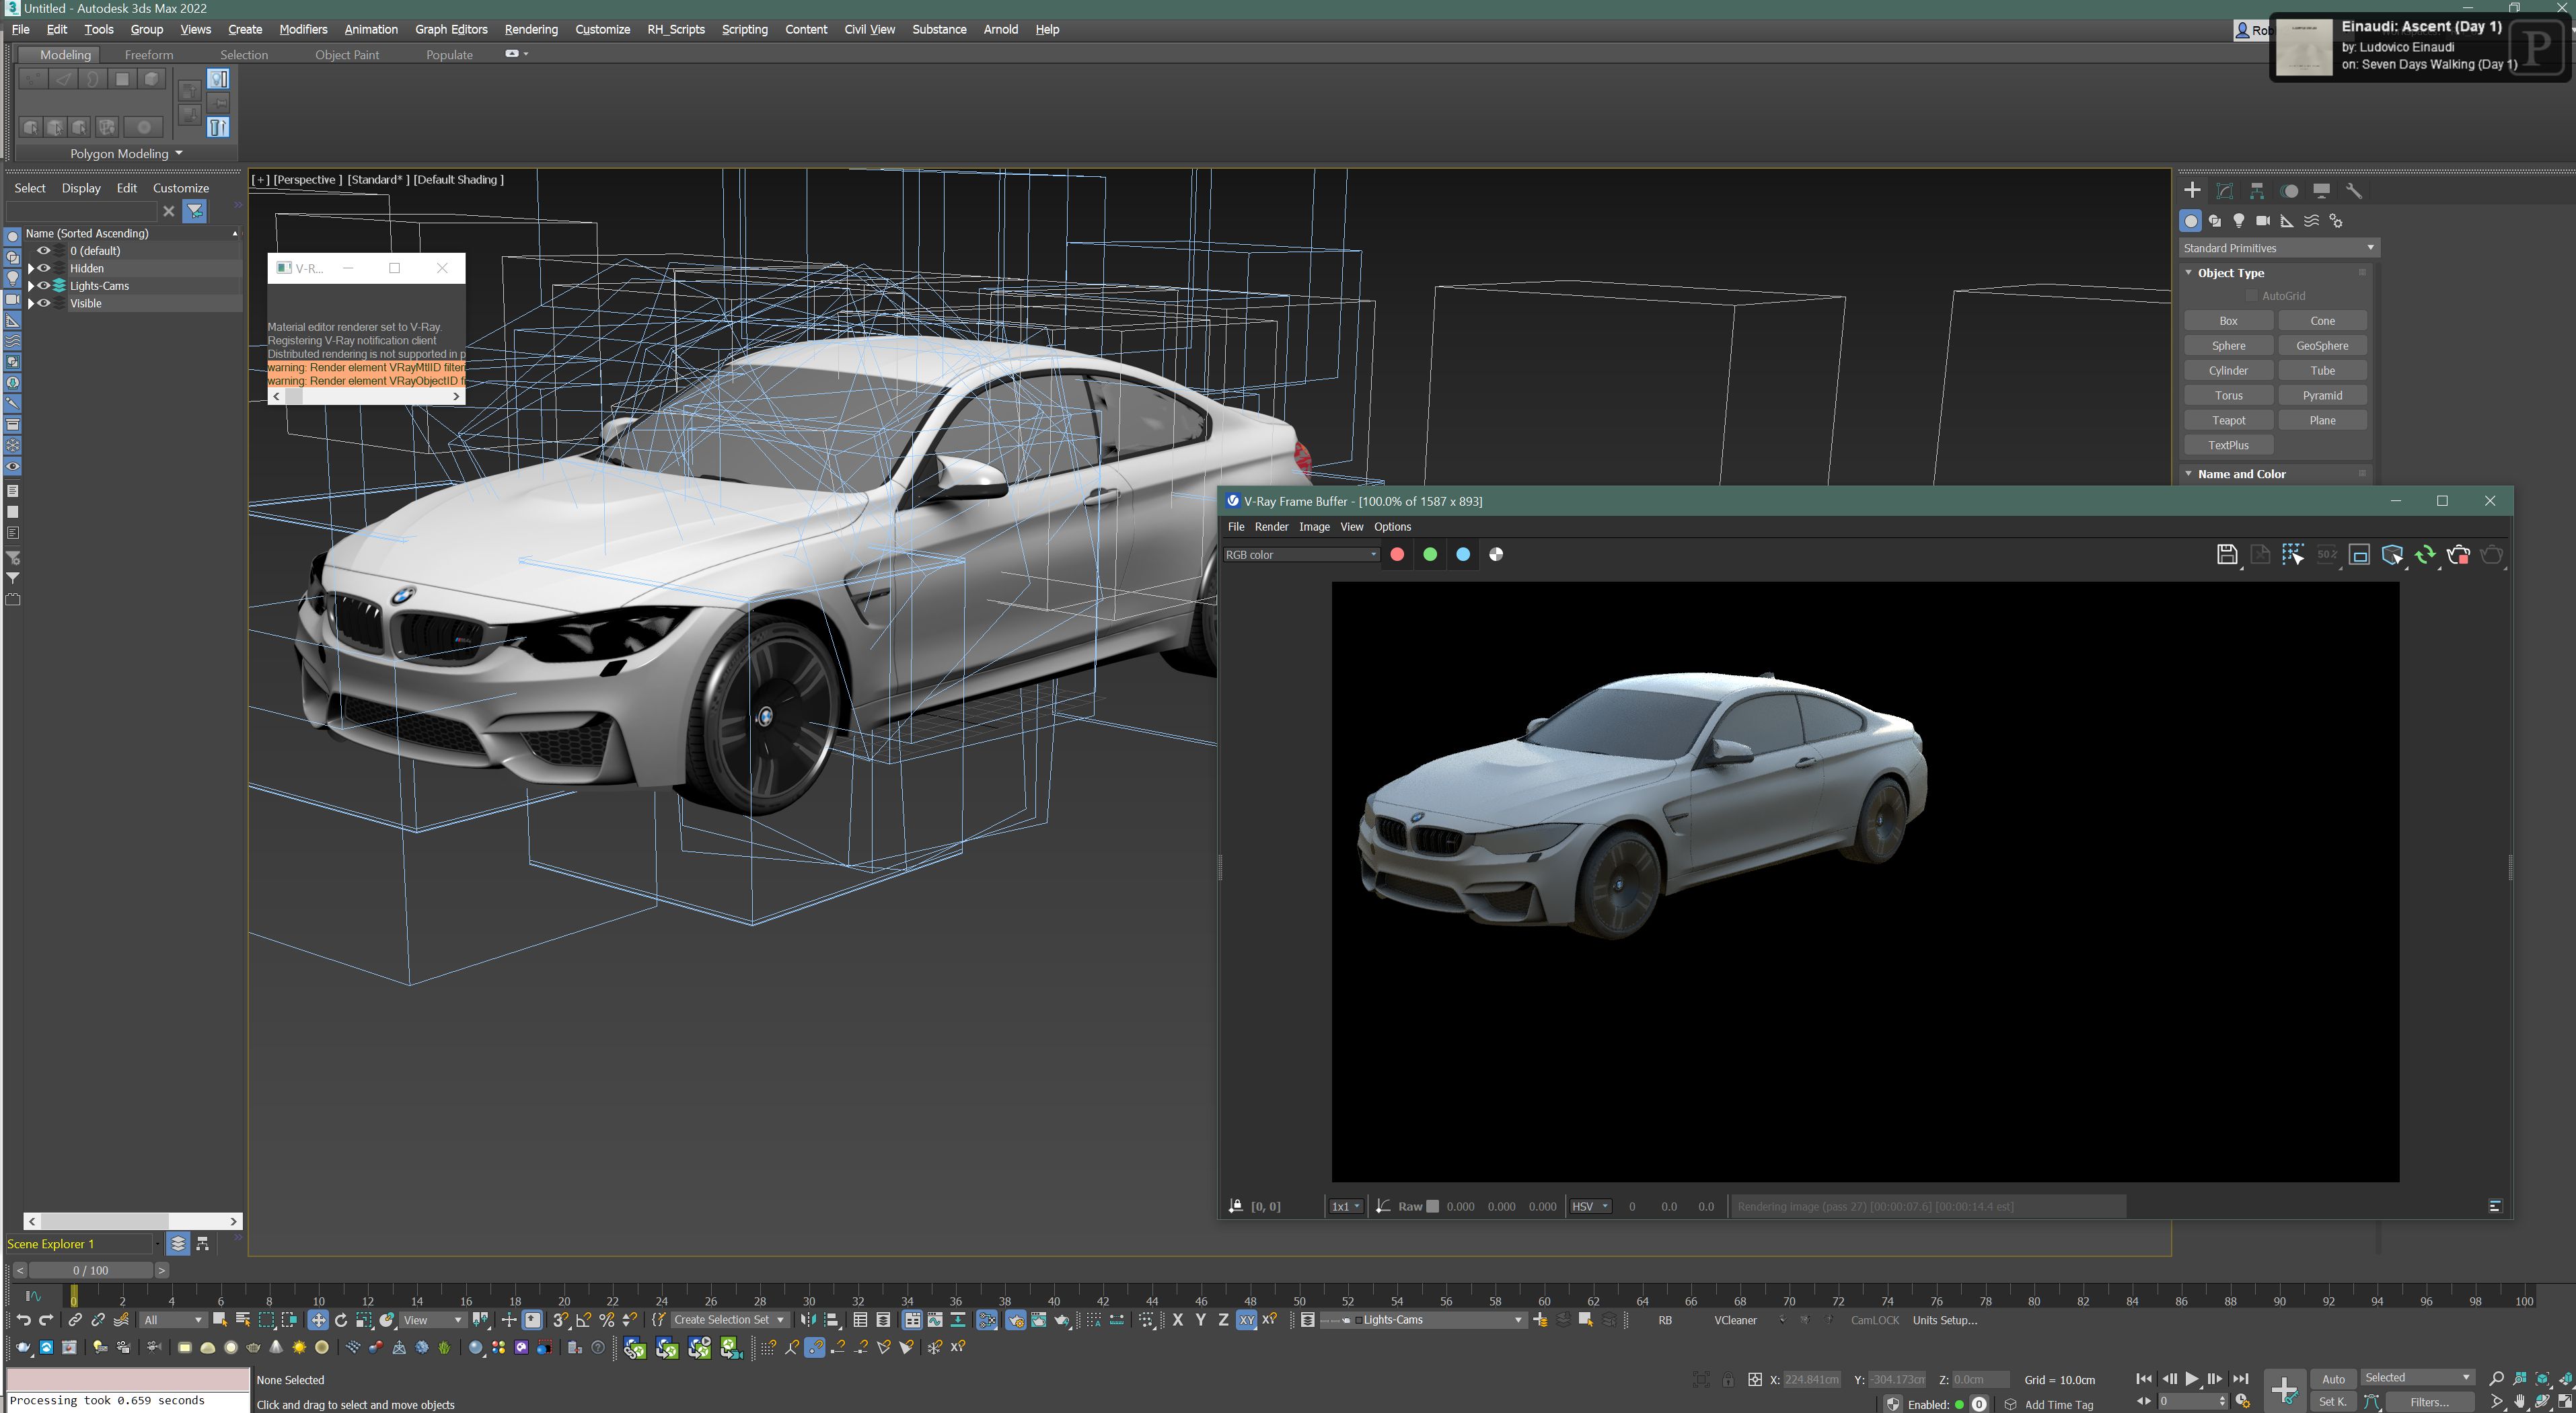Enable the AutoGrid checkbox
Viewport: 2576px width, 1413px height.
(x=2252, y=296)
